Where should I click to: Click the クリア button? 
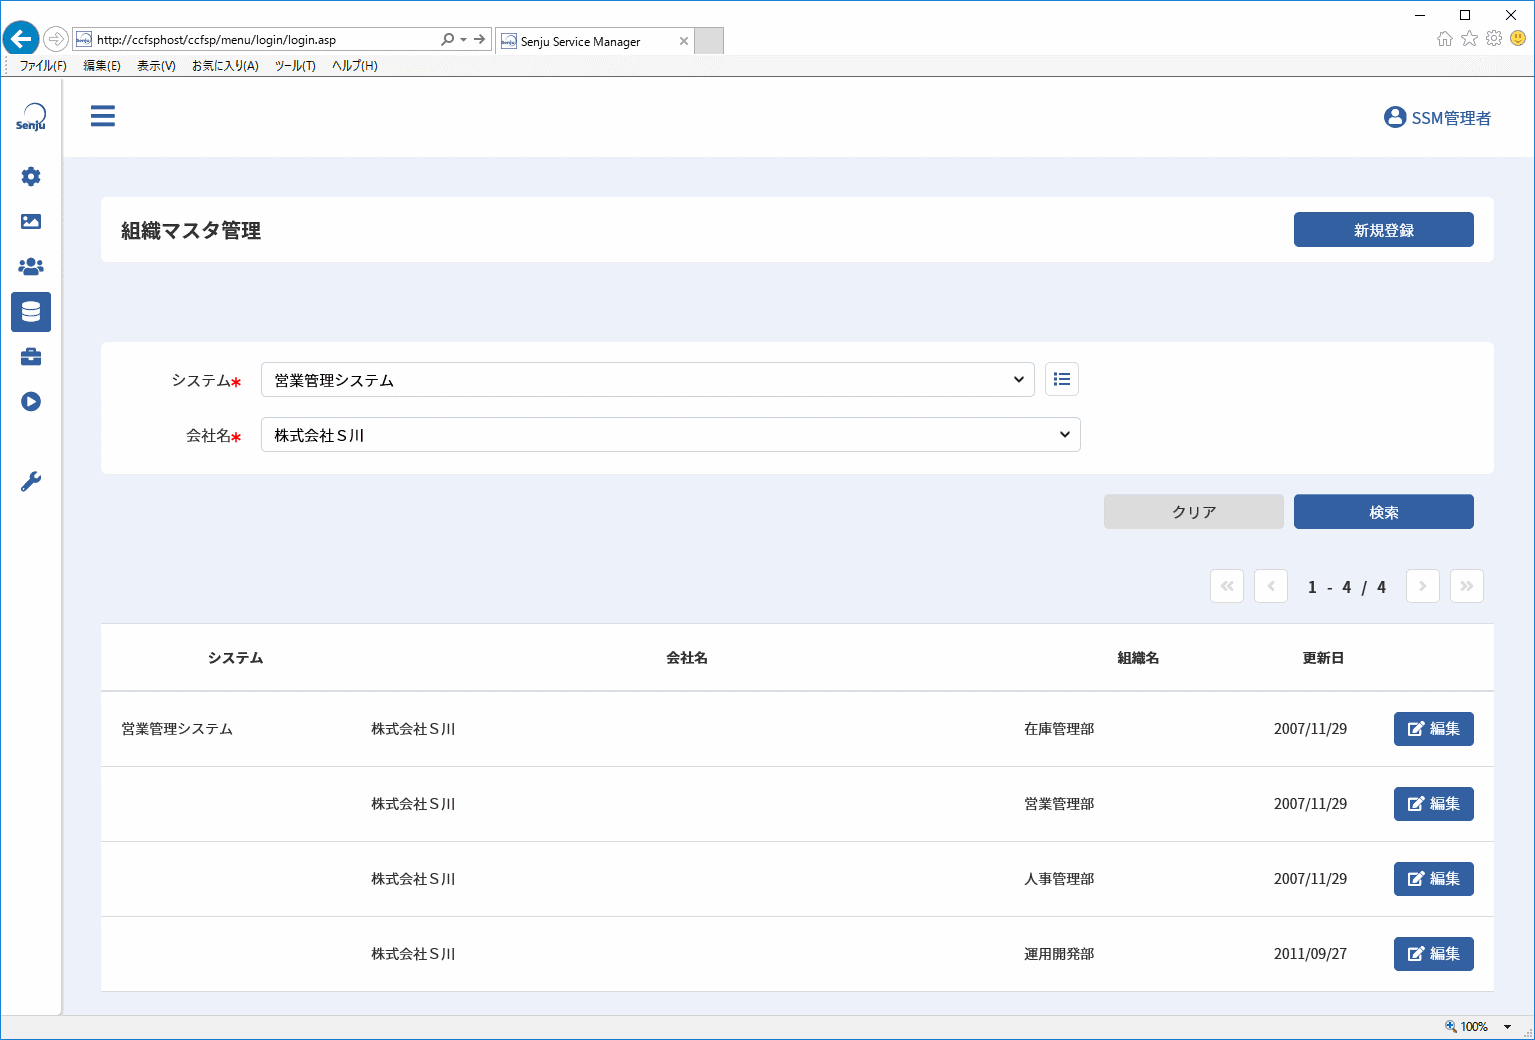(x=1194, y=511)
